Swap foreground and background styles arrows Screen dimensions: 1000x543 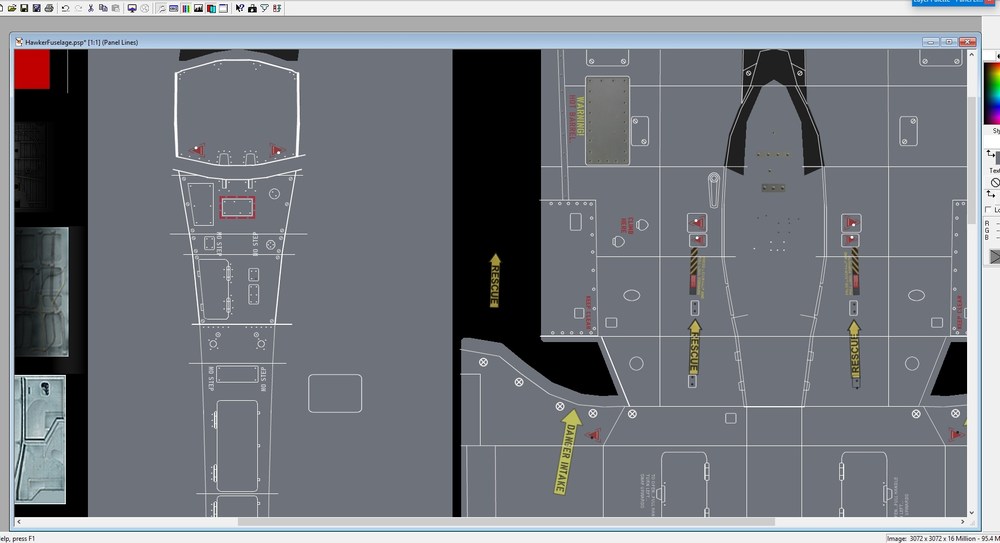(x=990, y=154)
